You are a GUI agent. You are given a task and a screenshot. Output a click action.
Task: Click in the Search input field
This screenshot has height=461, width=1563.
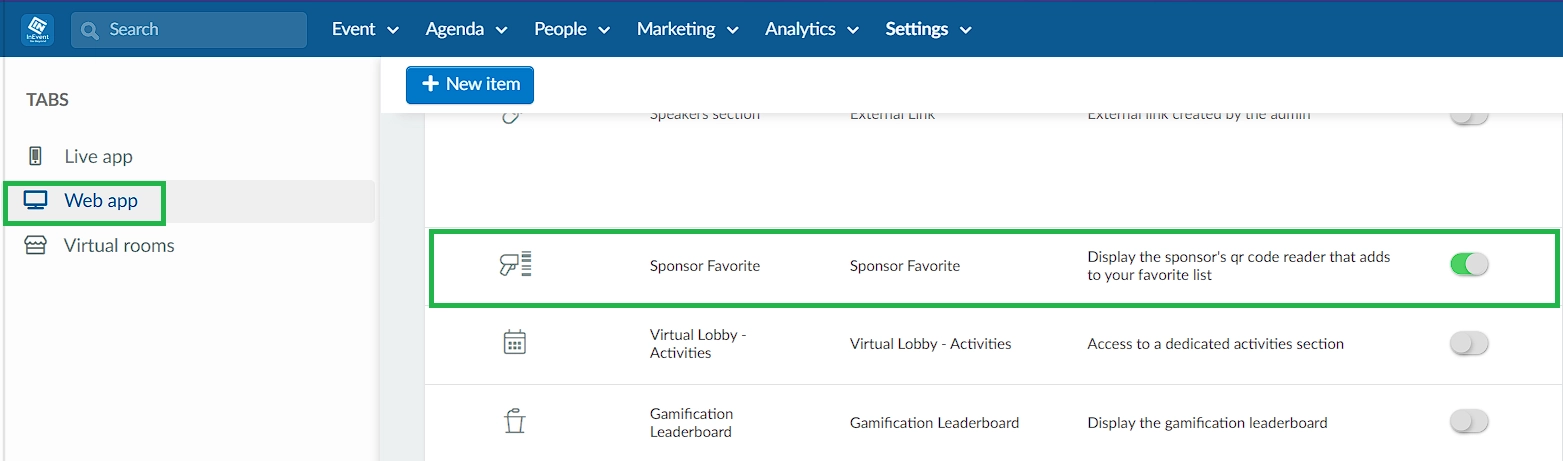(189, 30)
